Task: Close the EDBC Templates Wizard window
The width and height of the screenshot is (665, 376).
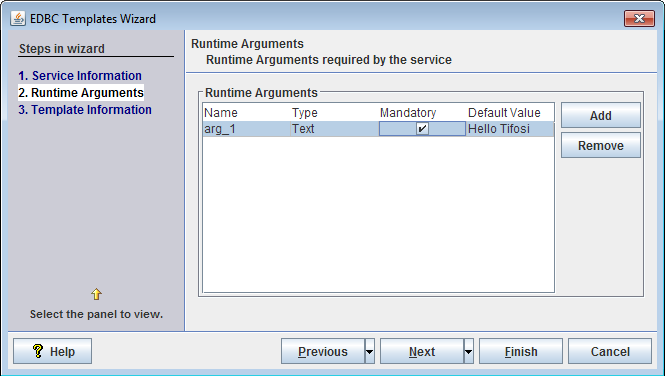Action: pos(639,18)
